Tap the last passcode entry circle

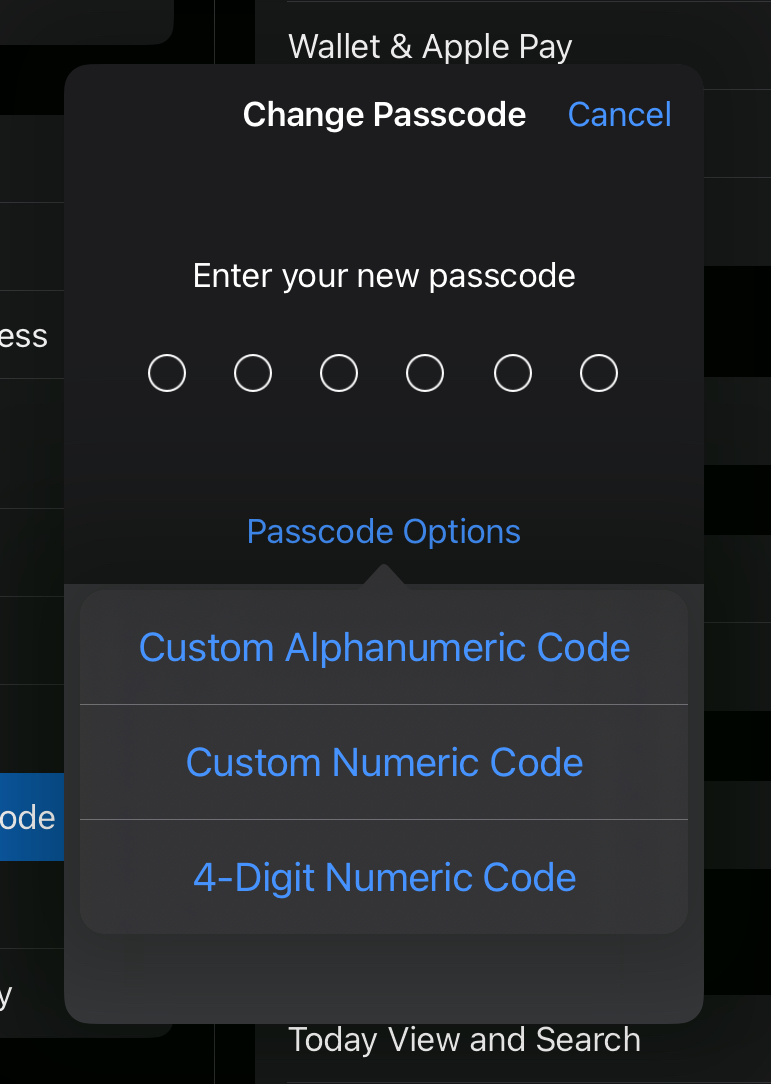(x=598, y=373)
